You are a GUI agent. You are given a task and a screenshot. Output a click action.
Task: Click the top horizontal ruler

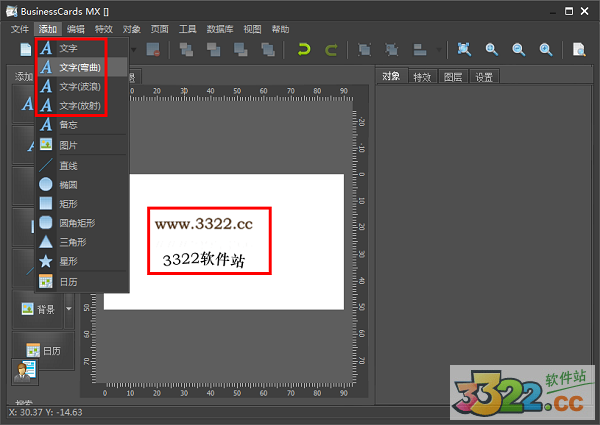pos(242,94)
